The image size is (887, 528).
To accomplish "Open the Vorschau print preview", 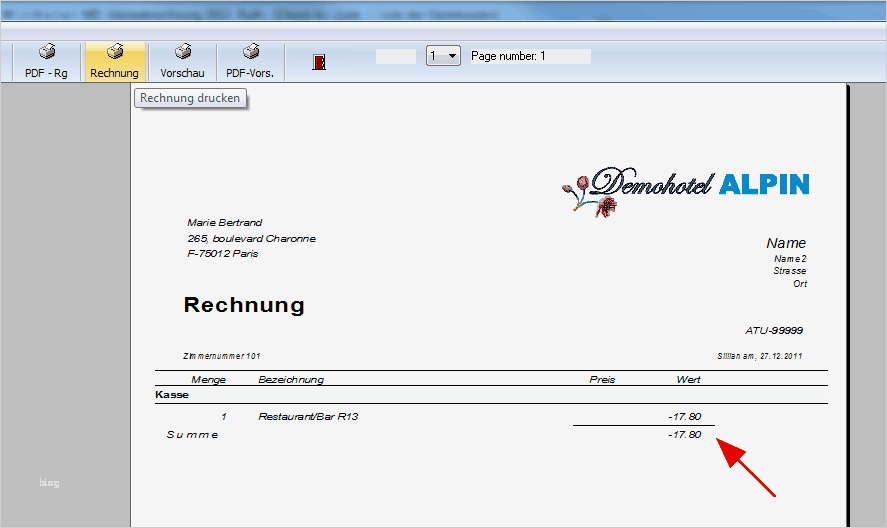I will click(182, 62).
